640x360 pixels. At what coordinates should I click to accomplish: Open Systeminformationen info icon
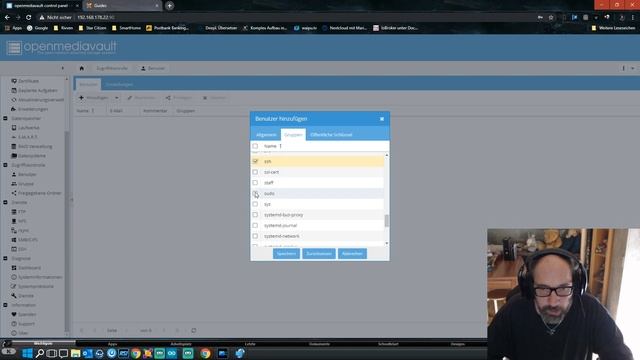tap(14, 277)
